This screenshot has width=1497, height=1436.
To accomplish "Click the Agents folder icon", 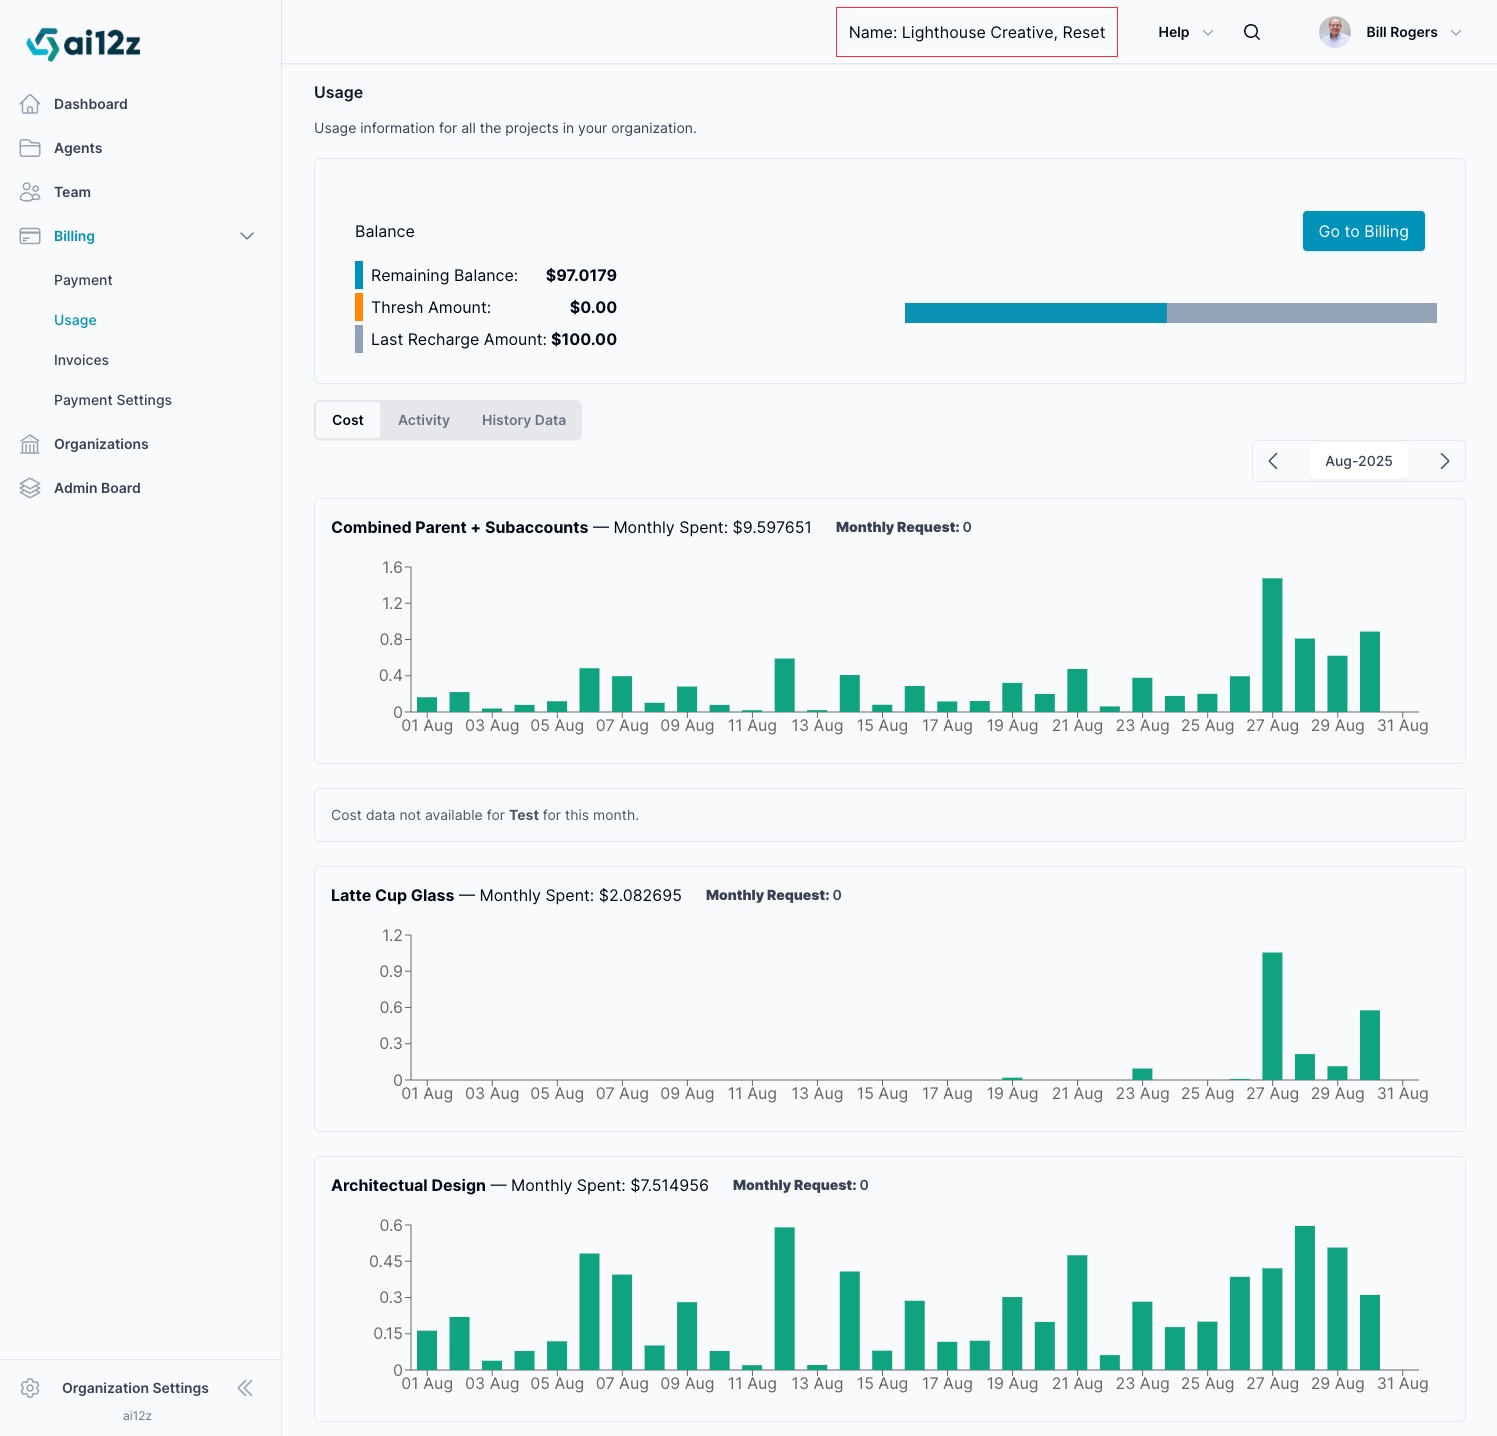I will (x=30, y=148).
